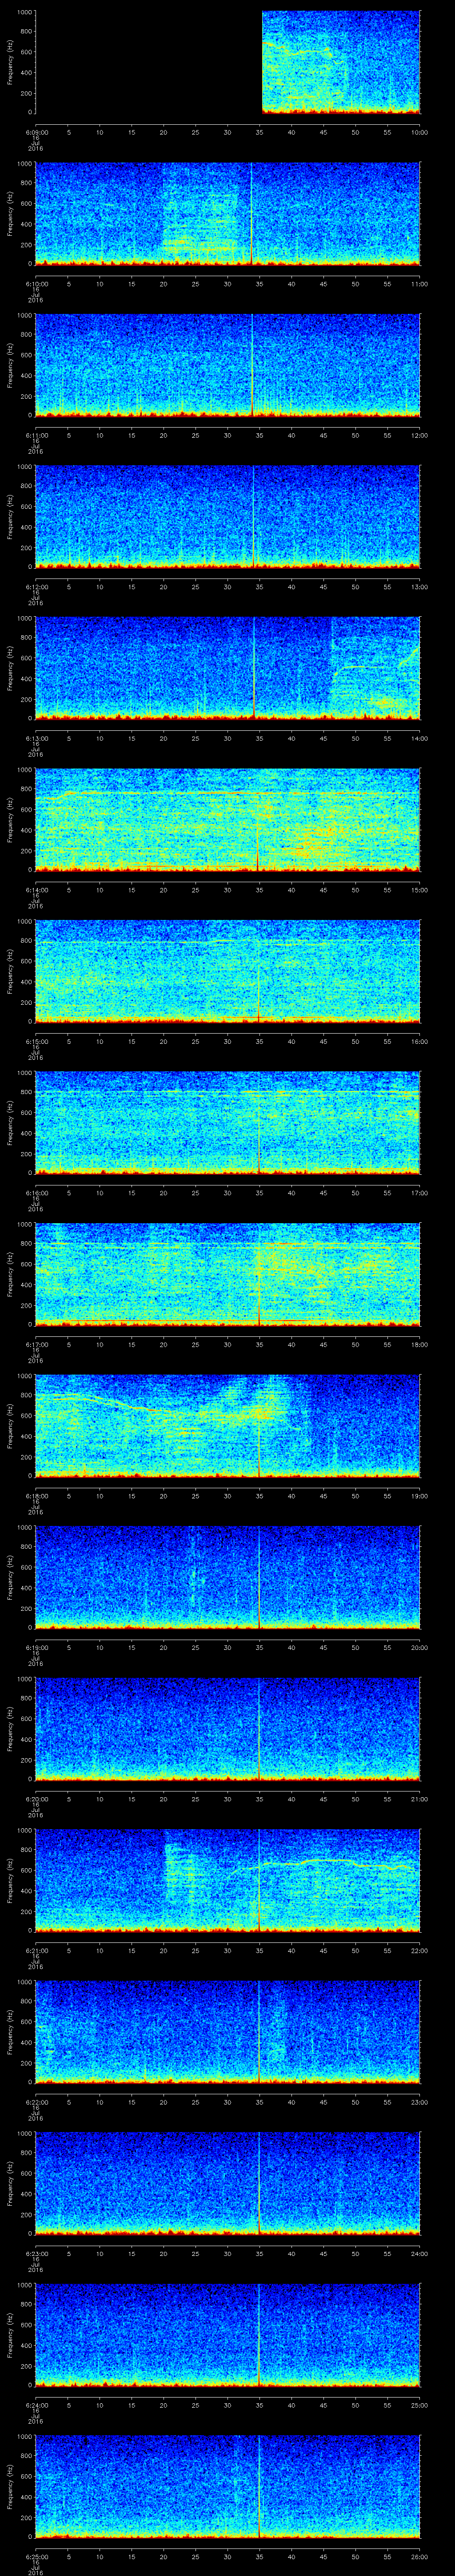Click the "18:00" end-time axis label
Image resolution: width=455 pixels, height=2576 pixels.
pos(419,1344)
